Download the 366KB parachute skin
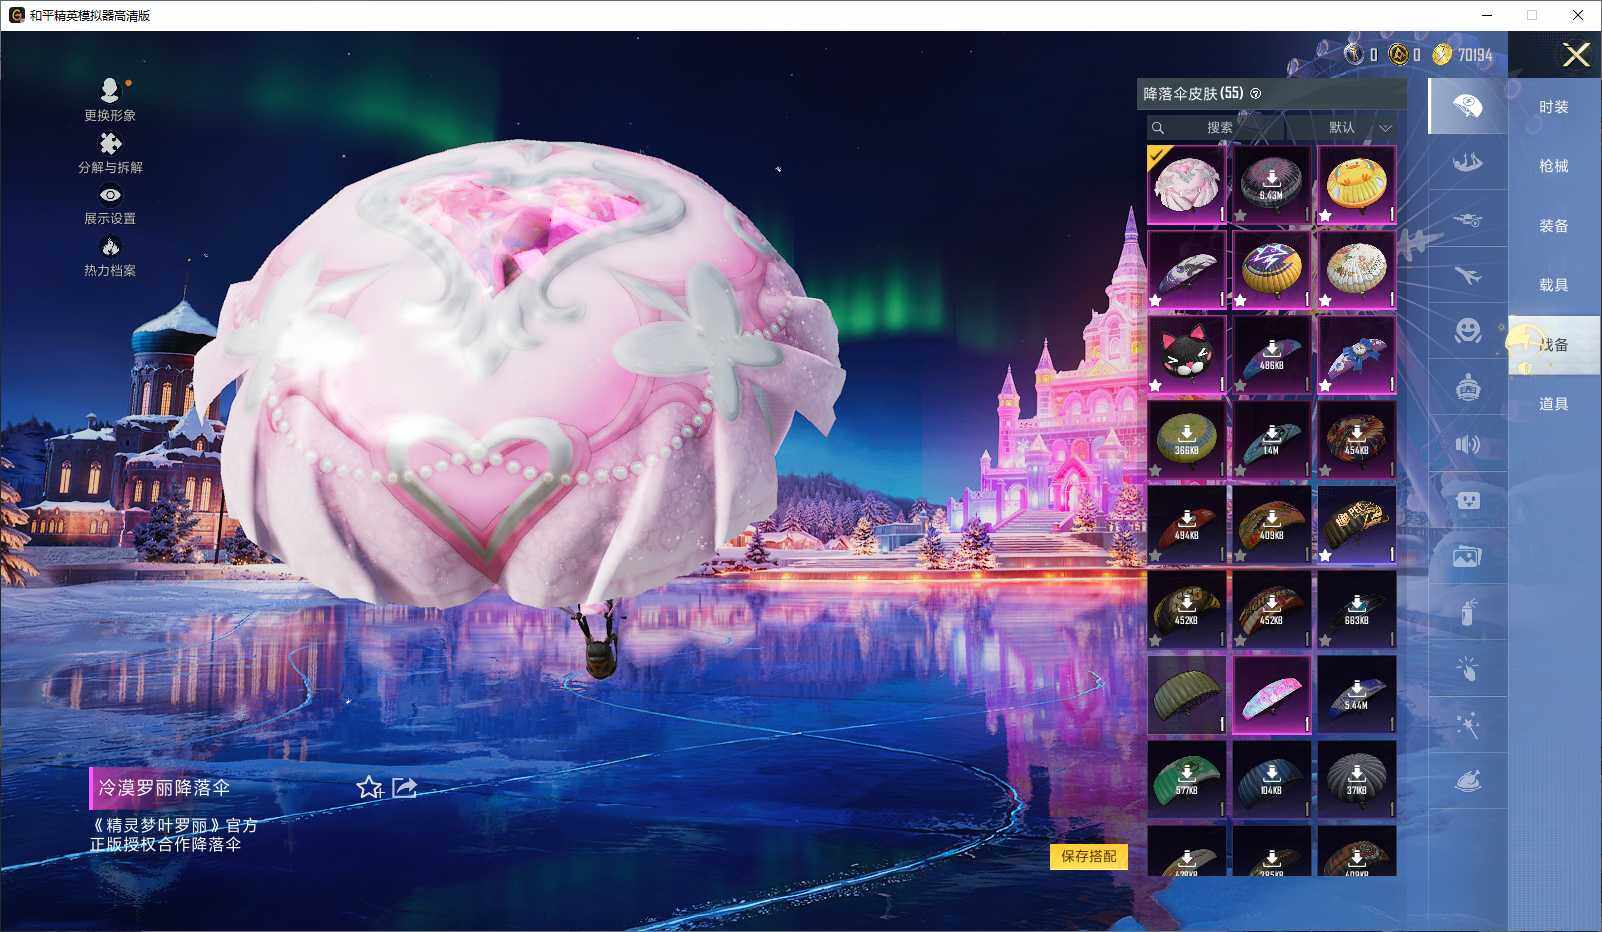Image resolution: width=1602 pixels, height=932 pixels. click(x=1187, y=440)
